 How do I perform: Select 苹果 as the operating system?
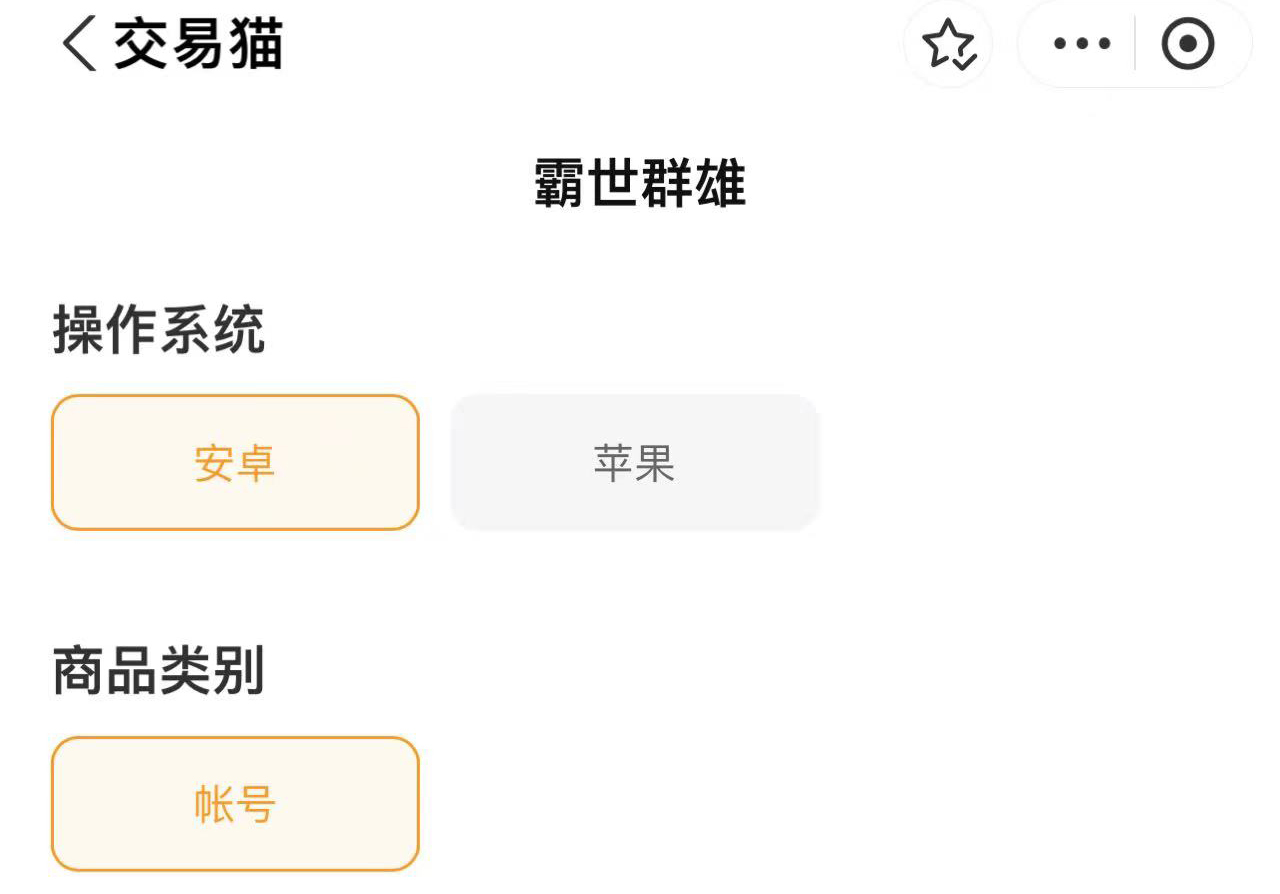tap(635, 462)
